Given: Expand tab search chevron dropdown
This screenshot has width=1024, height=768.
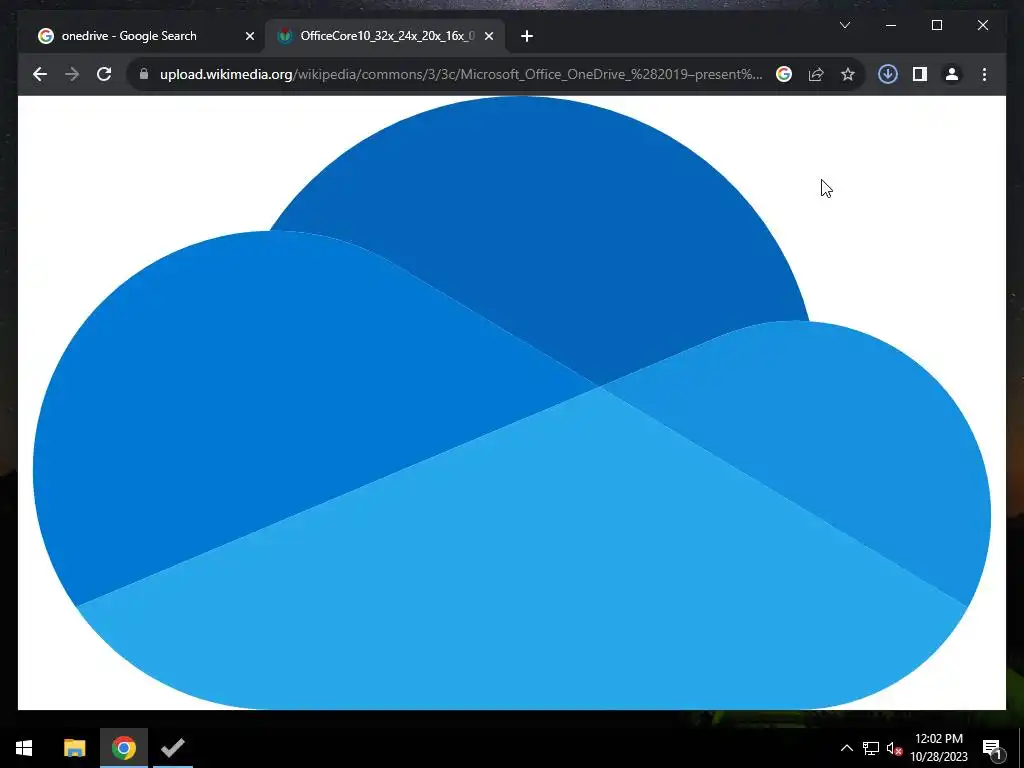Looking at the screenshot, I should [x=844, y=25].
